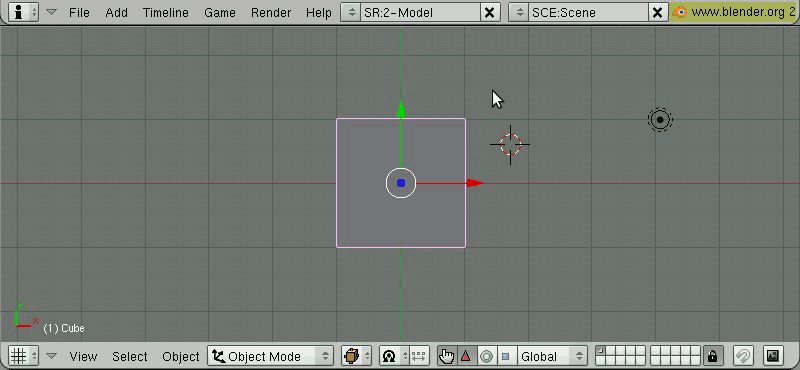Click the "(1) Cube" object label
This screenshot has width=800, height=370.
point(64,328)
